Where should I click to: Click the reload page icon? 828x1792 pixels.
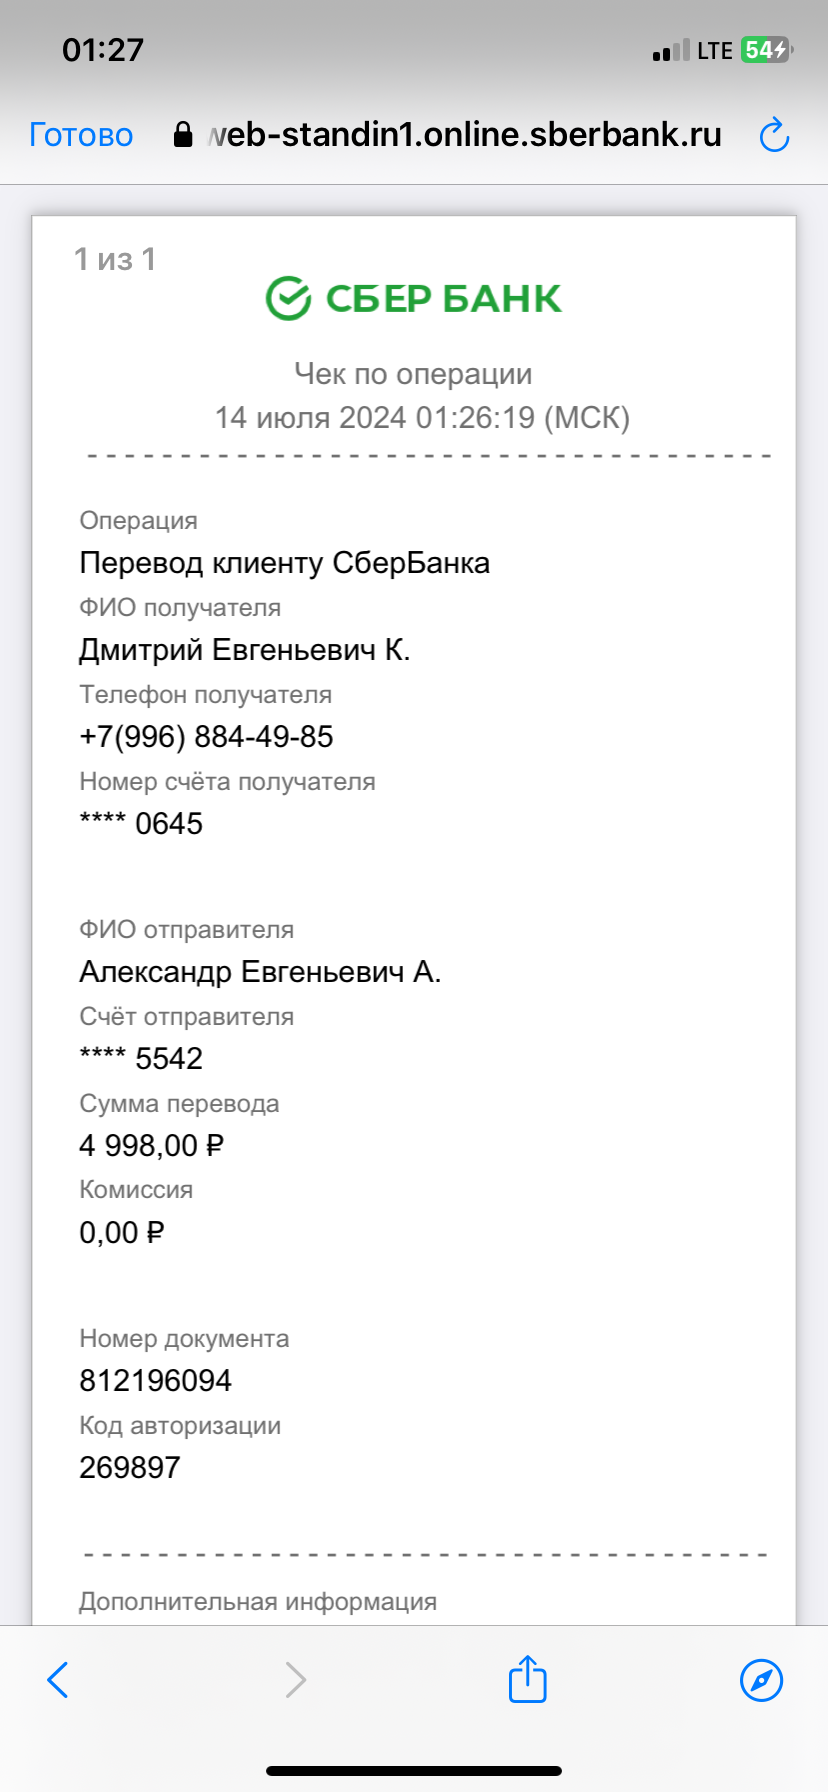pos(774,135)
